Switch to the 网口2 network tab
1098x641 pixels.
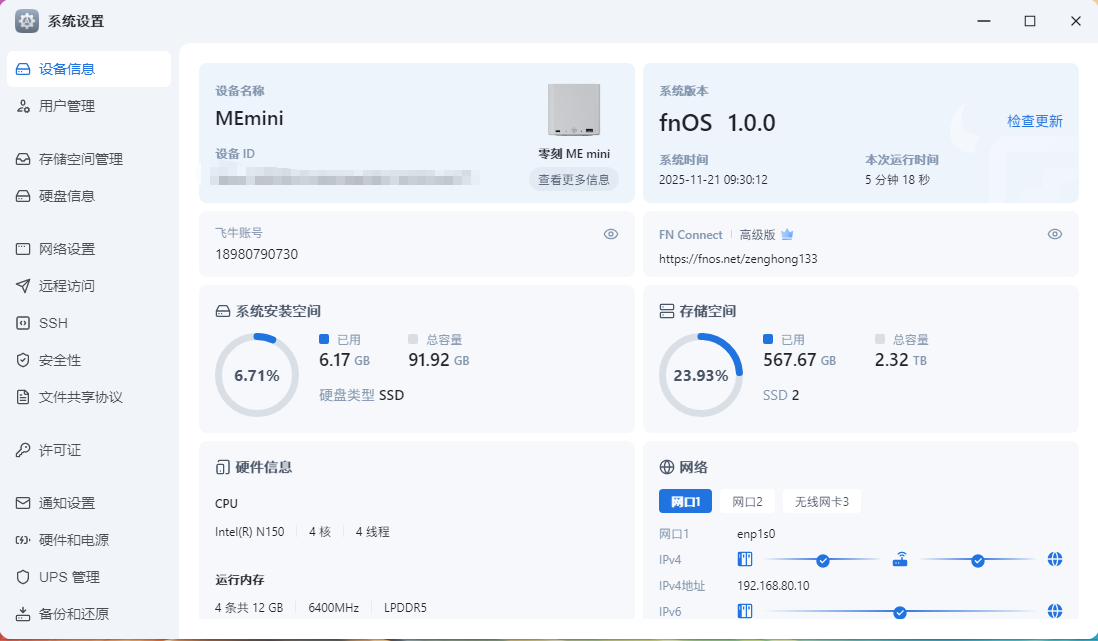point(747,501)
